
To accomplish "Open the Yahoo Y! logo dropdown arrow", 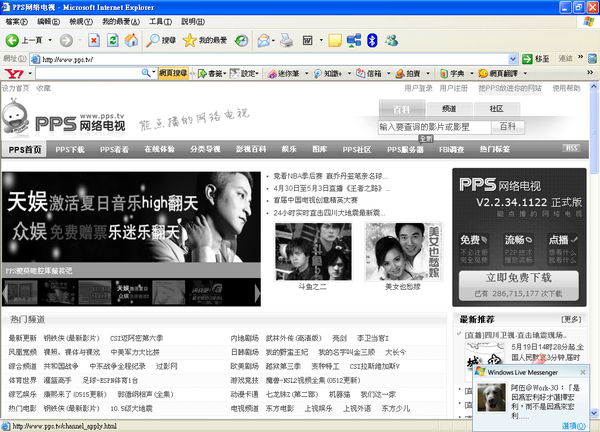I will (30, 73).
